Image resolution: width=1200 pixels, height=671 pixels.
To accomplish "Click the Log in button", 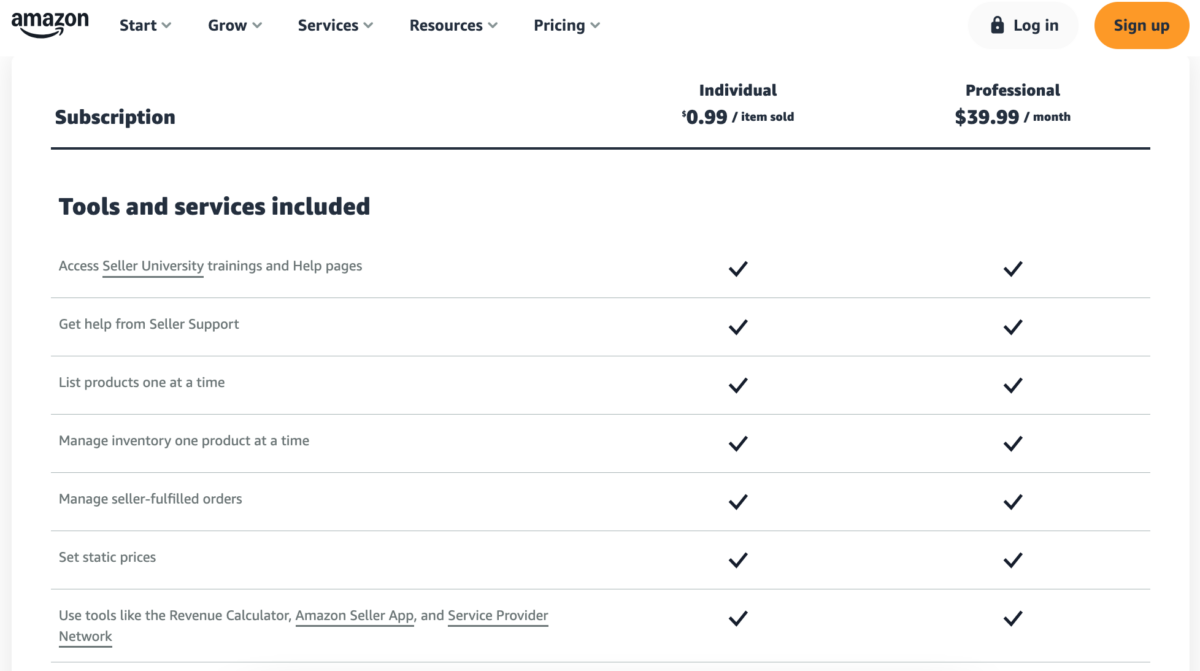I will click(x=1023, y=25).
